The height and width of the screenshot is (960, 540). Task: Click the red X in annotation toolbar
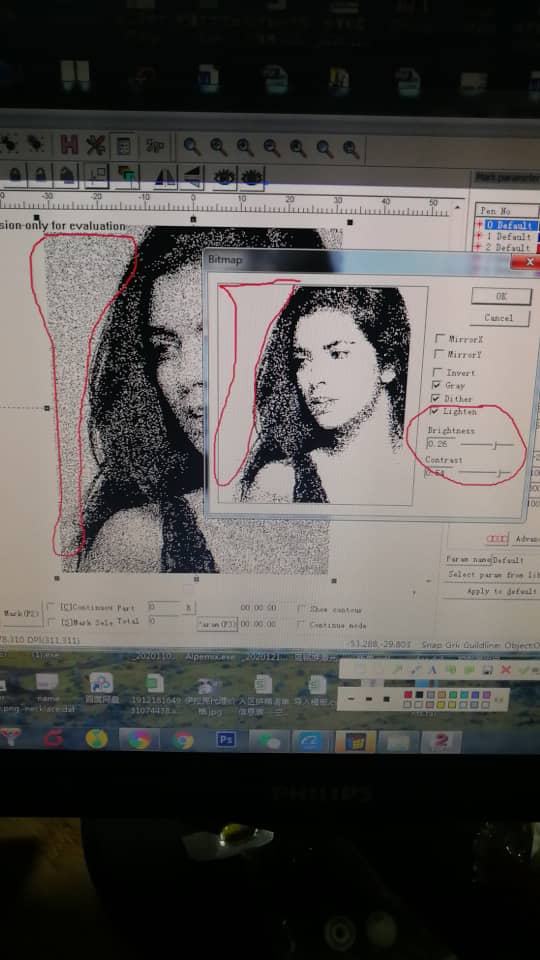(x=506, y=670)
